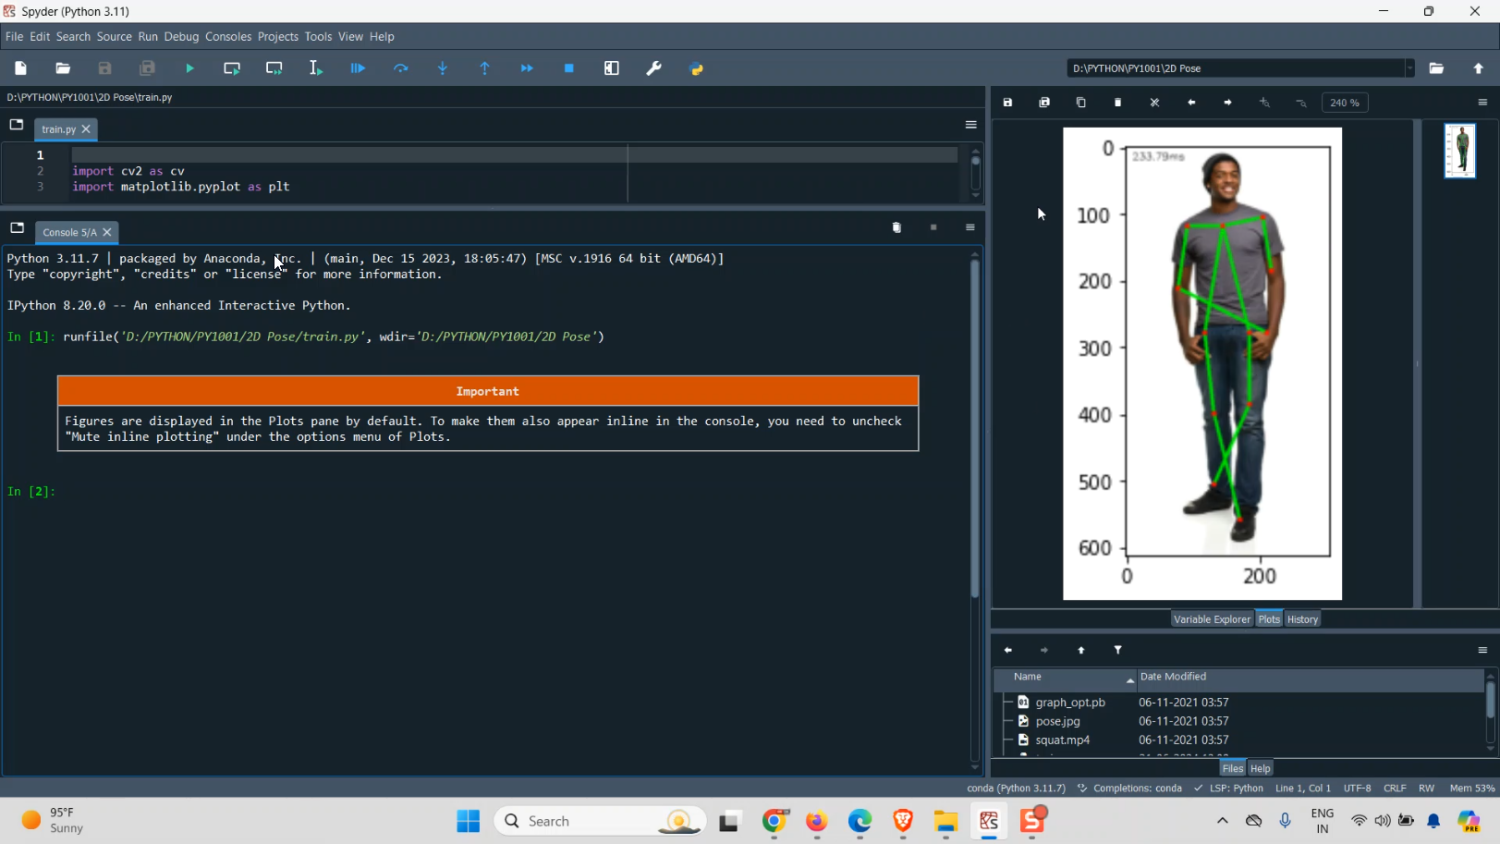Expand the working directory path dropdown
1500x844 pixels.
point(1410,69)
